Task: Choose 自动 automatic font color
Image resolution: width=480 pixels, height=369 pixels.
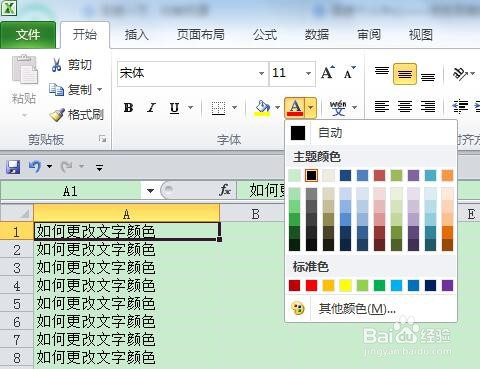Action: click(x=371, y=133)
